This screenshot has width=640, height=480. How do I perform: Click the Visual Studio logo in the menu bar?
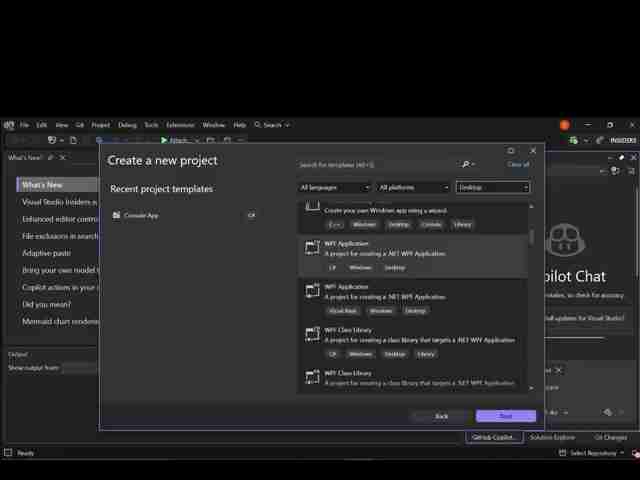tap(9, 125)
